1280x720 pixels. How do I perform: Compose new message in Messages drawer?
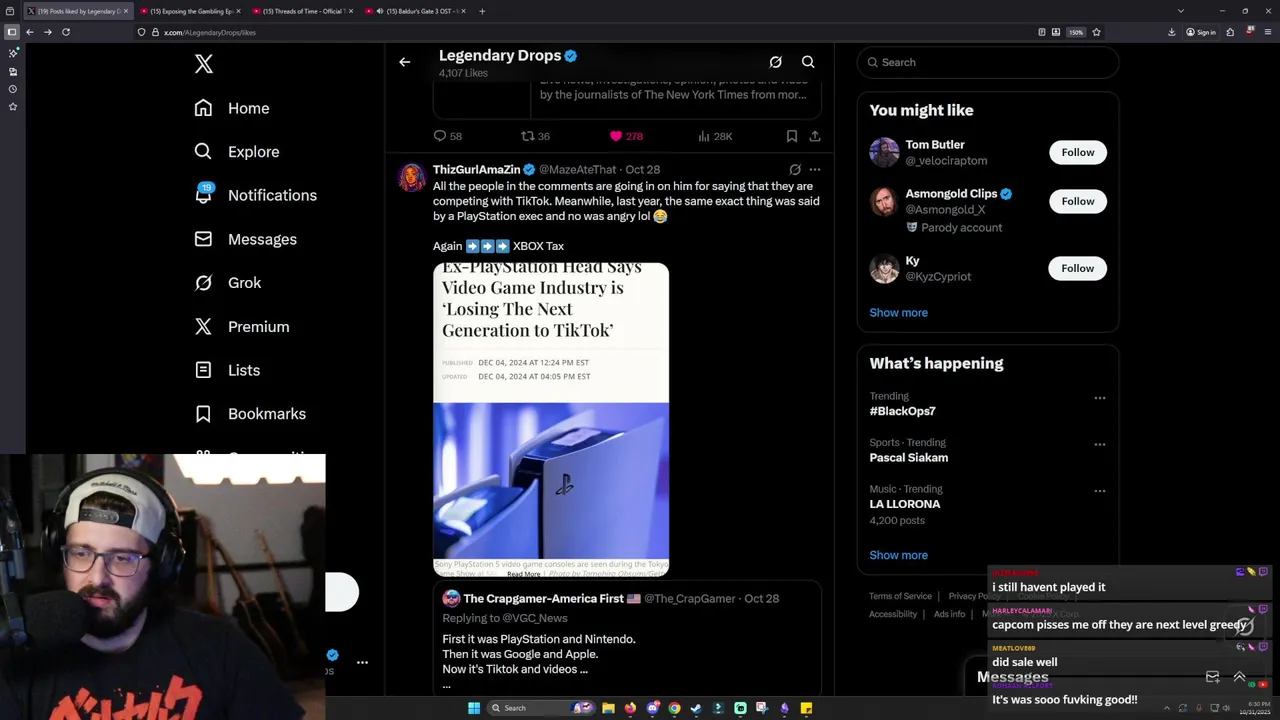1212,677
